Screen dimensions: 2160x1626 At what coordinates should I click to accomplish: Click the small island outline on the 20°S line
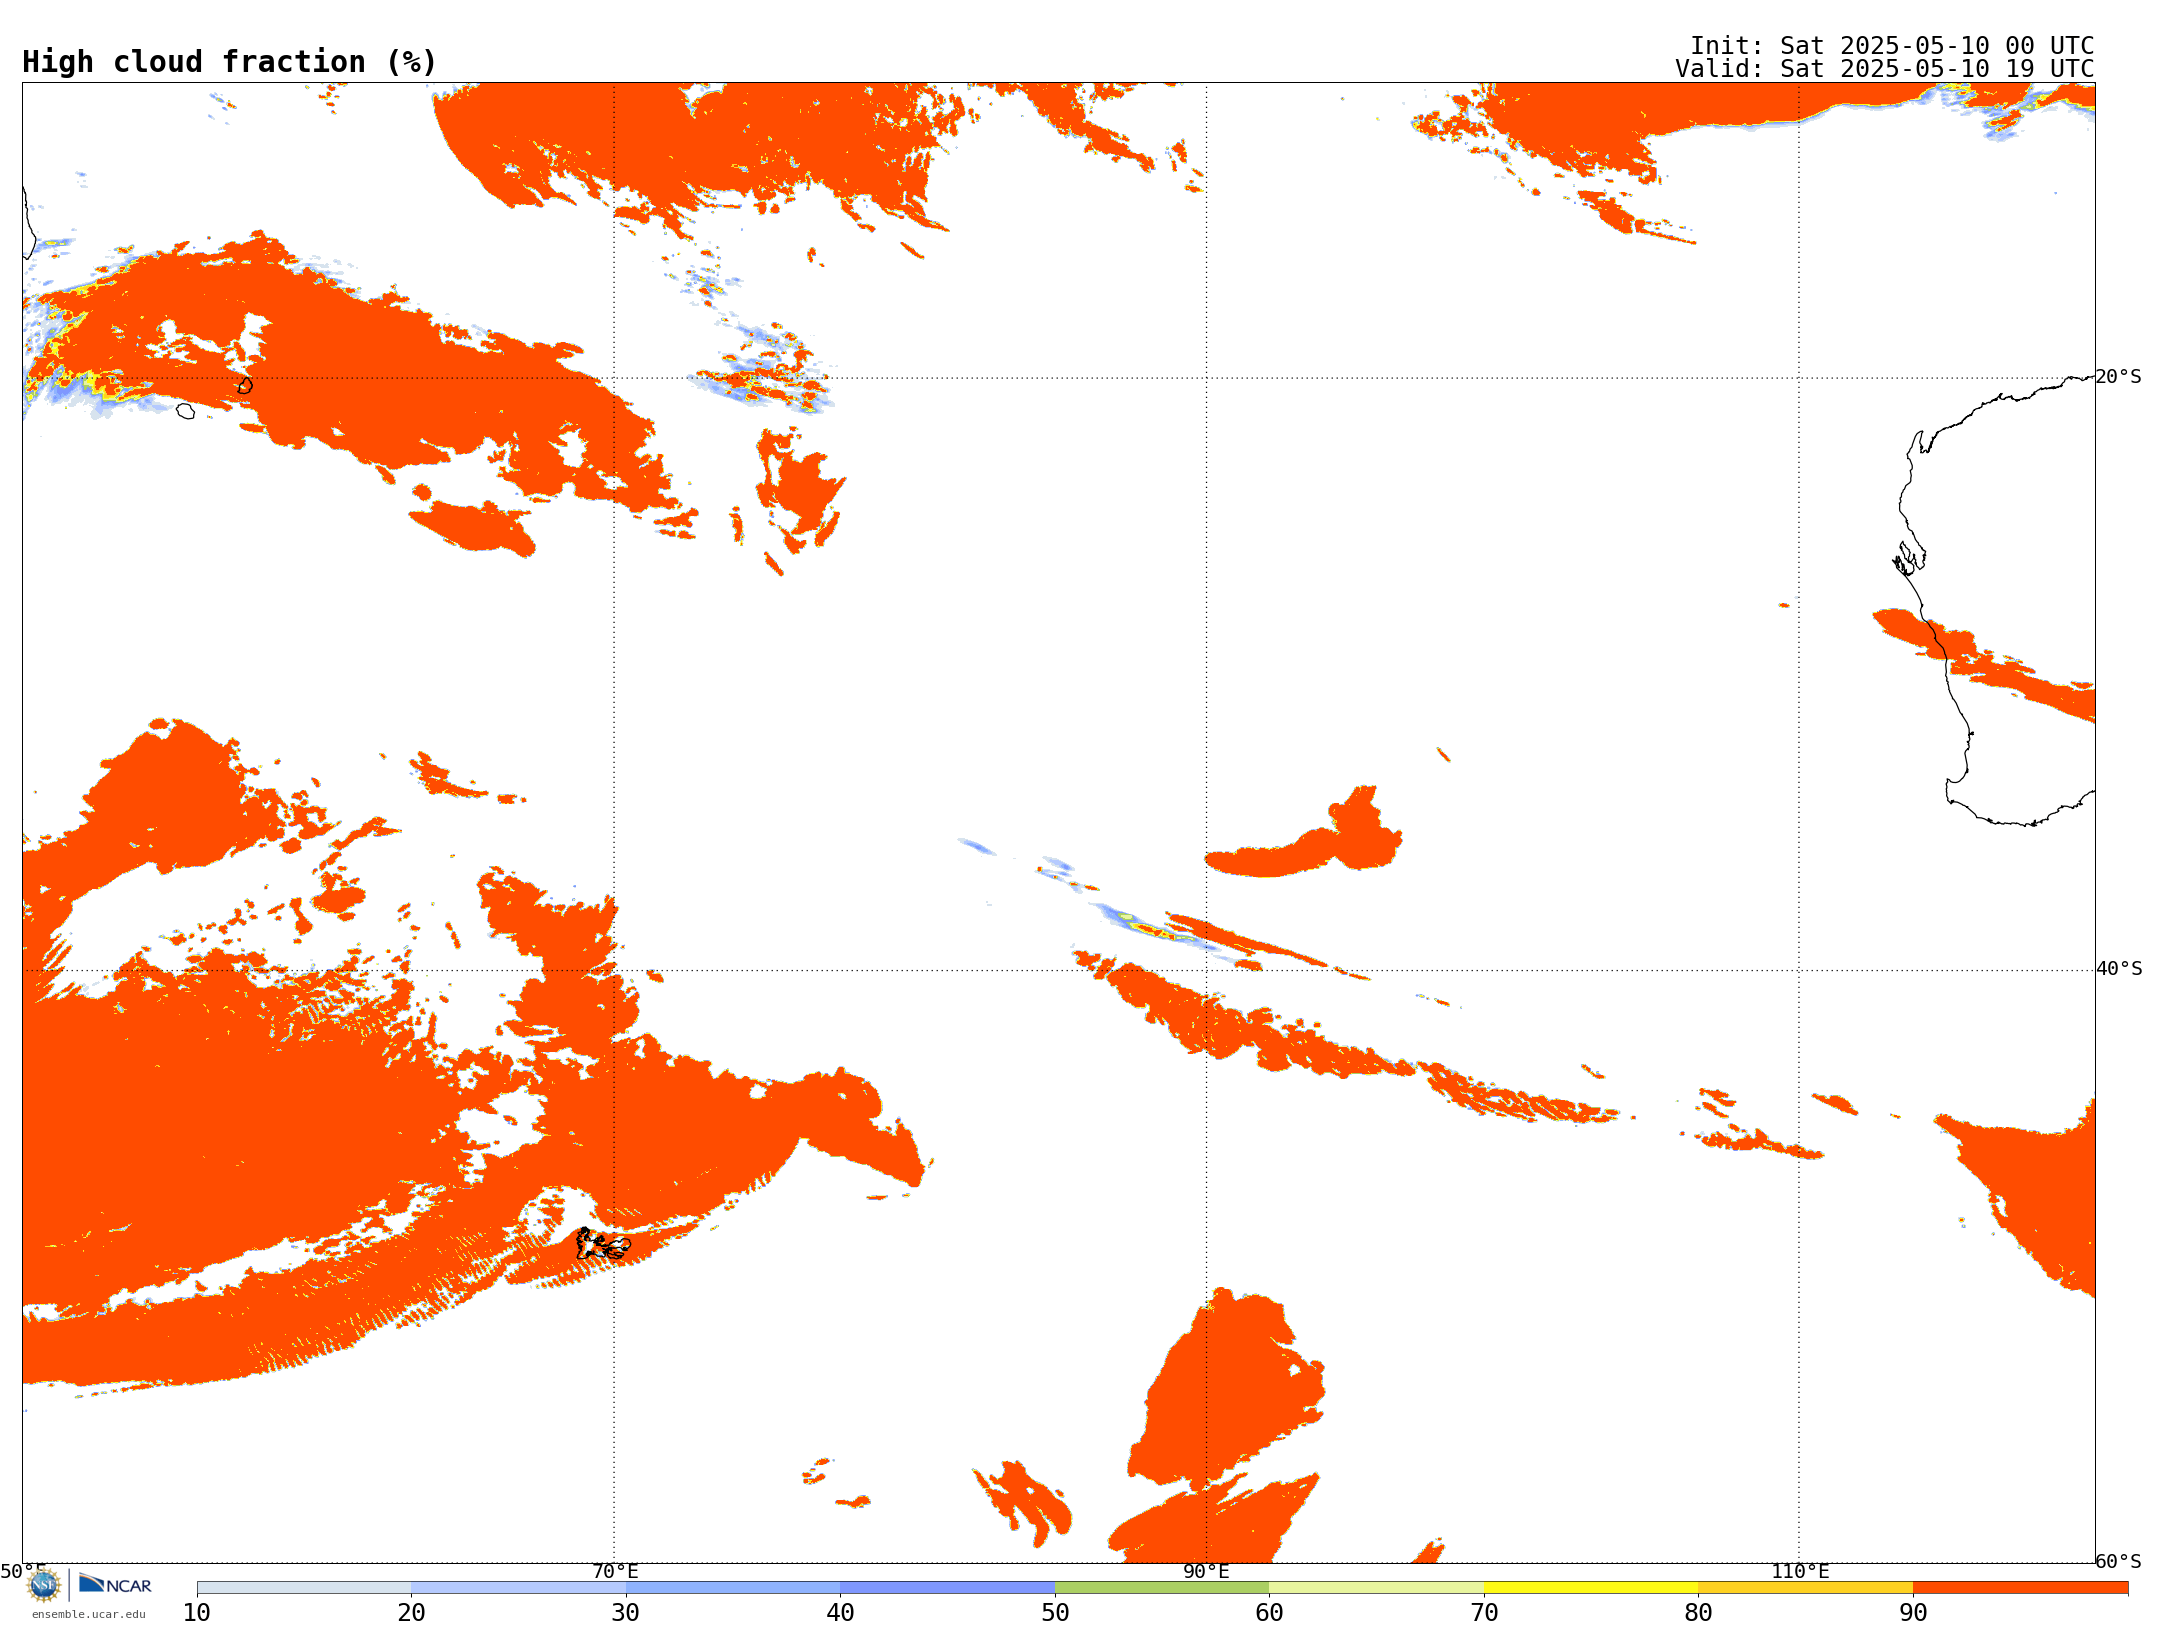[245, 385]
